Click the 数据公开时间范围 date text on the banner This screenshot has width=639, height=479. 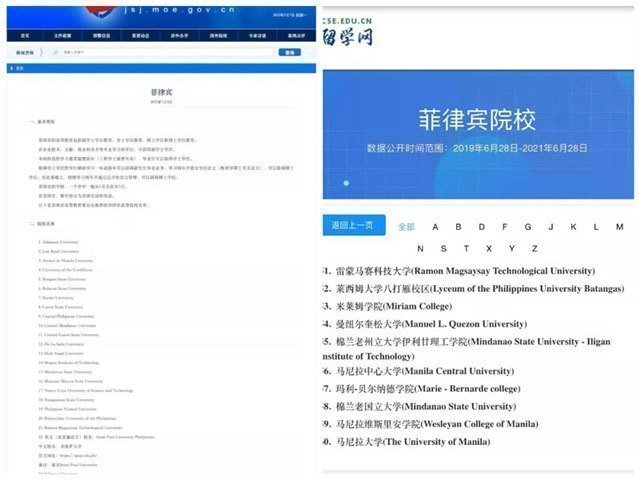coord(477,148)
